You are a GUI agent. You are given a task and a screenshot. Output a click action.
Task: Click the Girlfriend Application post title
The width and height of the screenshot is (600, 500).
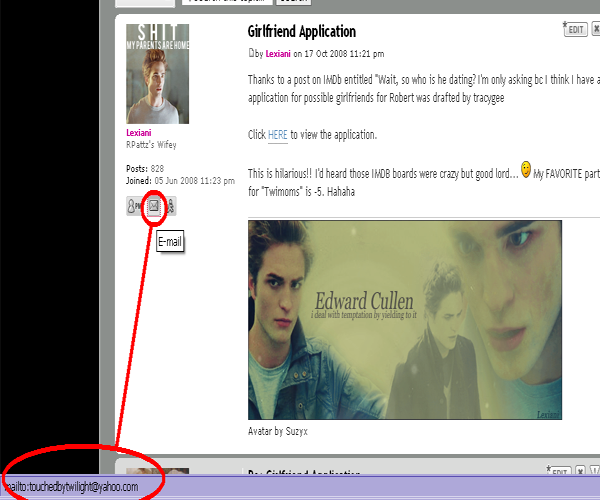click(302, 31)
